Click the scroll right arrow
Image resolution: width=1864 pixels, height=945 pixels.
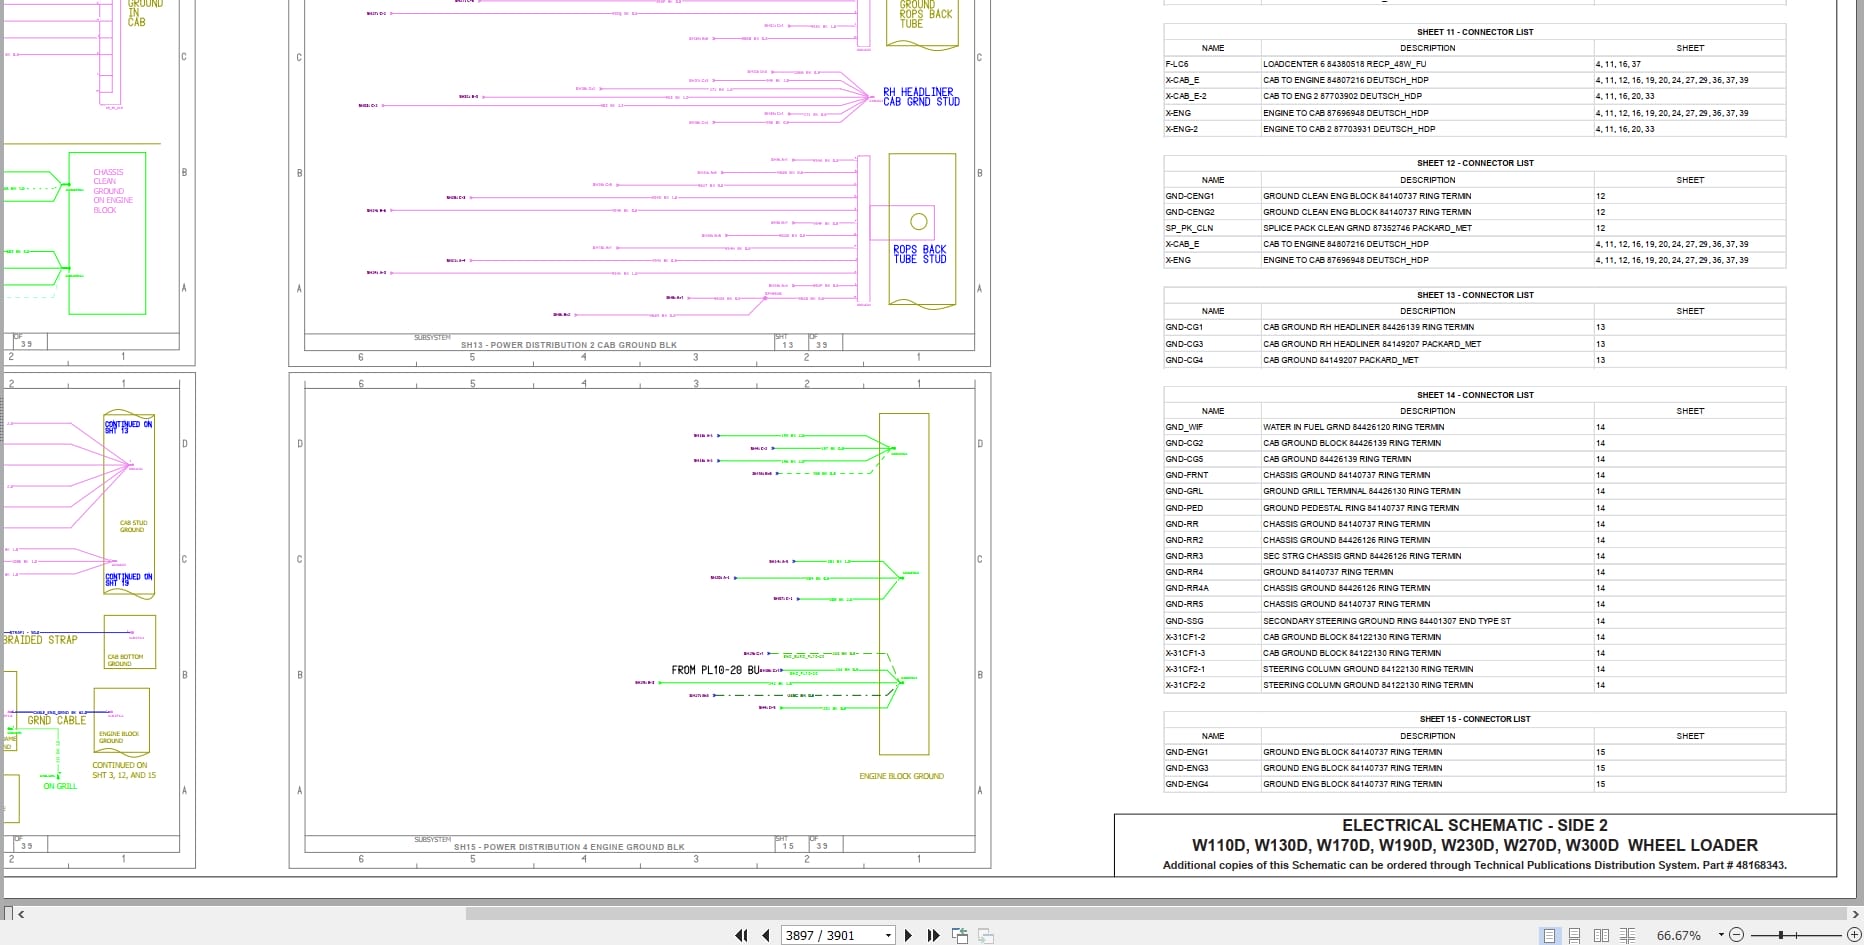[x=1855, y=913]
